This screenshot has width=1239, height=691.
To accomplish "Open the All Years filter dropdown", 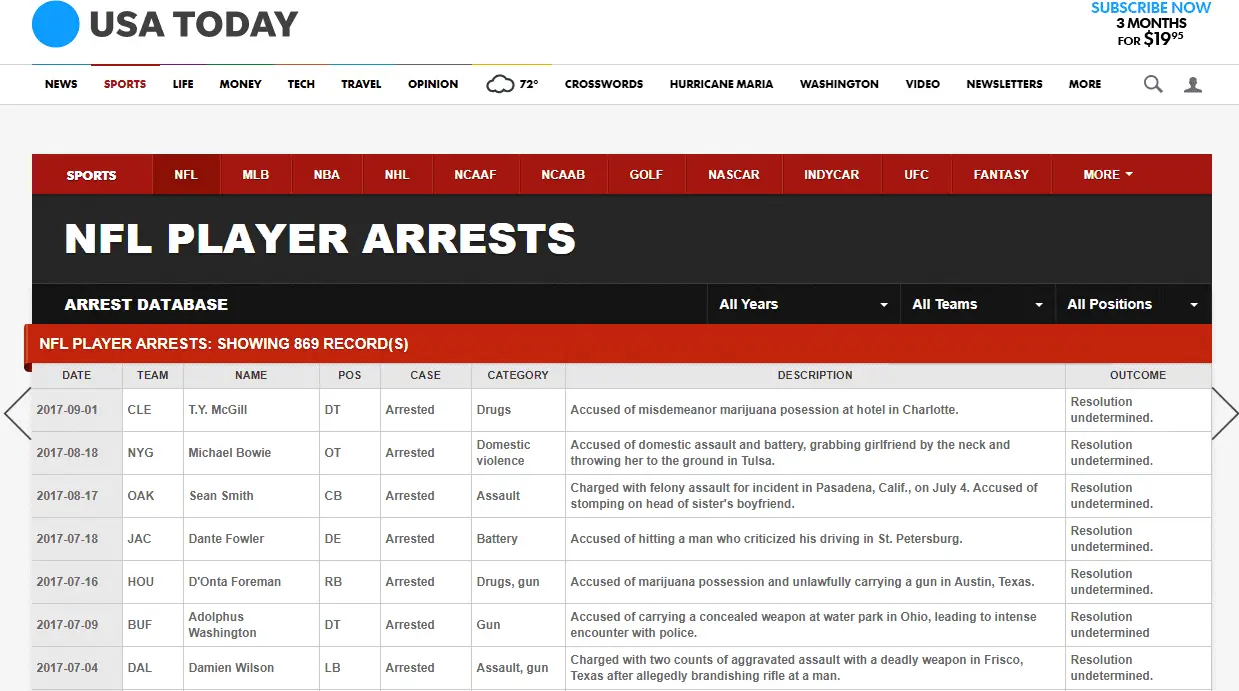I will coord(802,304).
